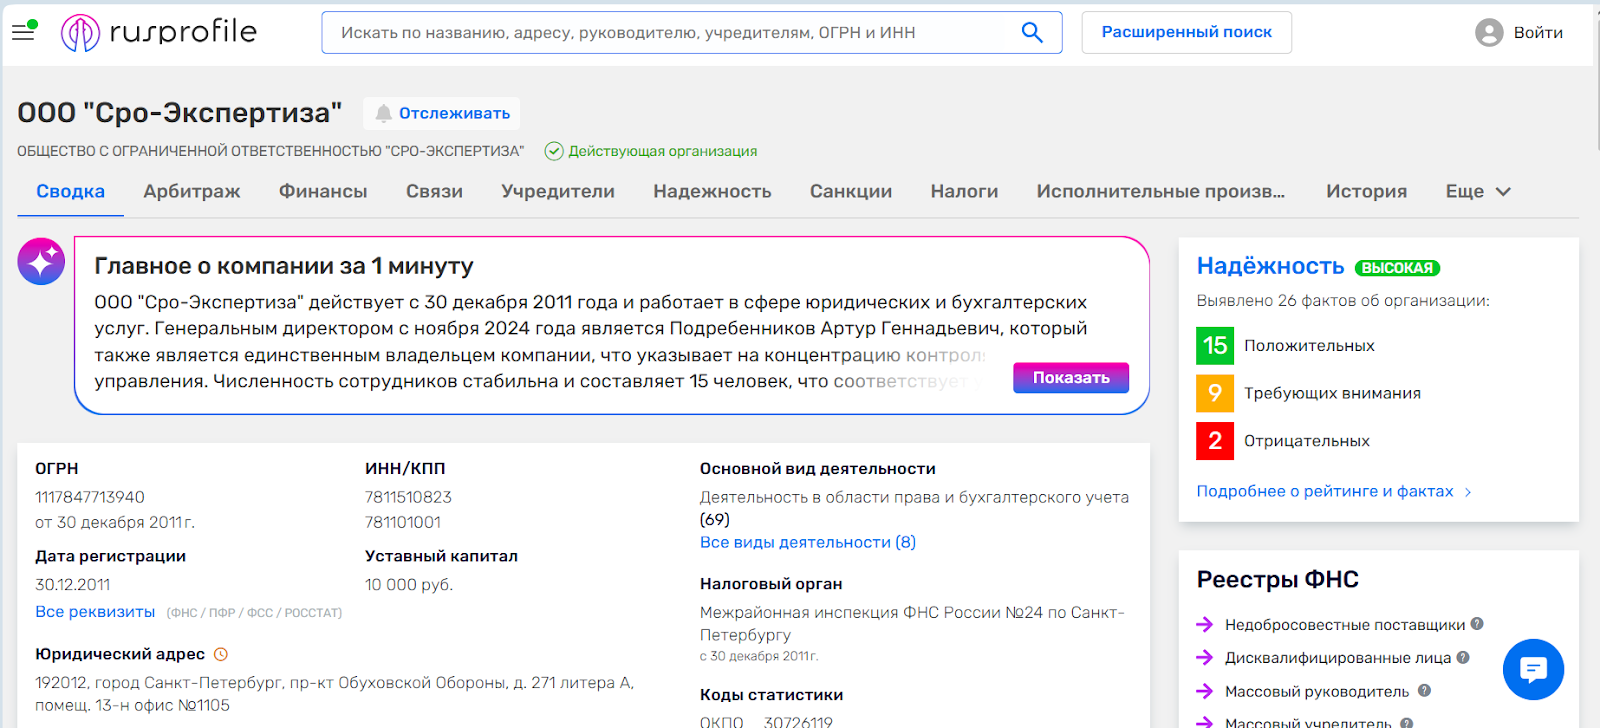Click the rusprofile logo
Image resolution: width=1600 pixels, height=728 pixels.
160,32
